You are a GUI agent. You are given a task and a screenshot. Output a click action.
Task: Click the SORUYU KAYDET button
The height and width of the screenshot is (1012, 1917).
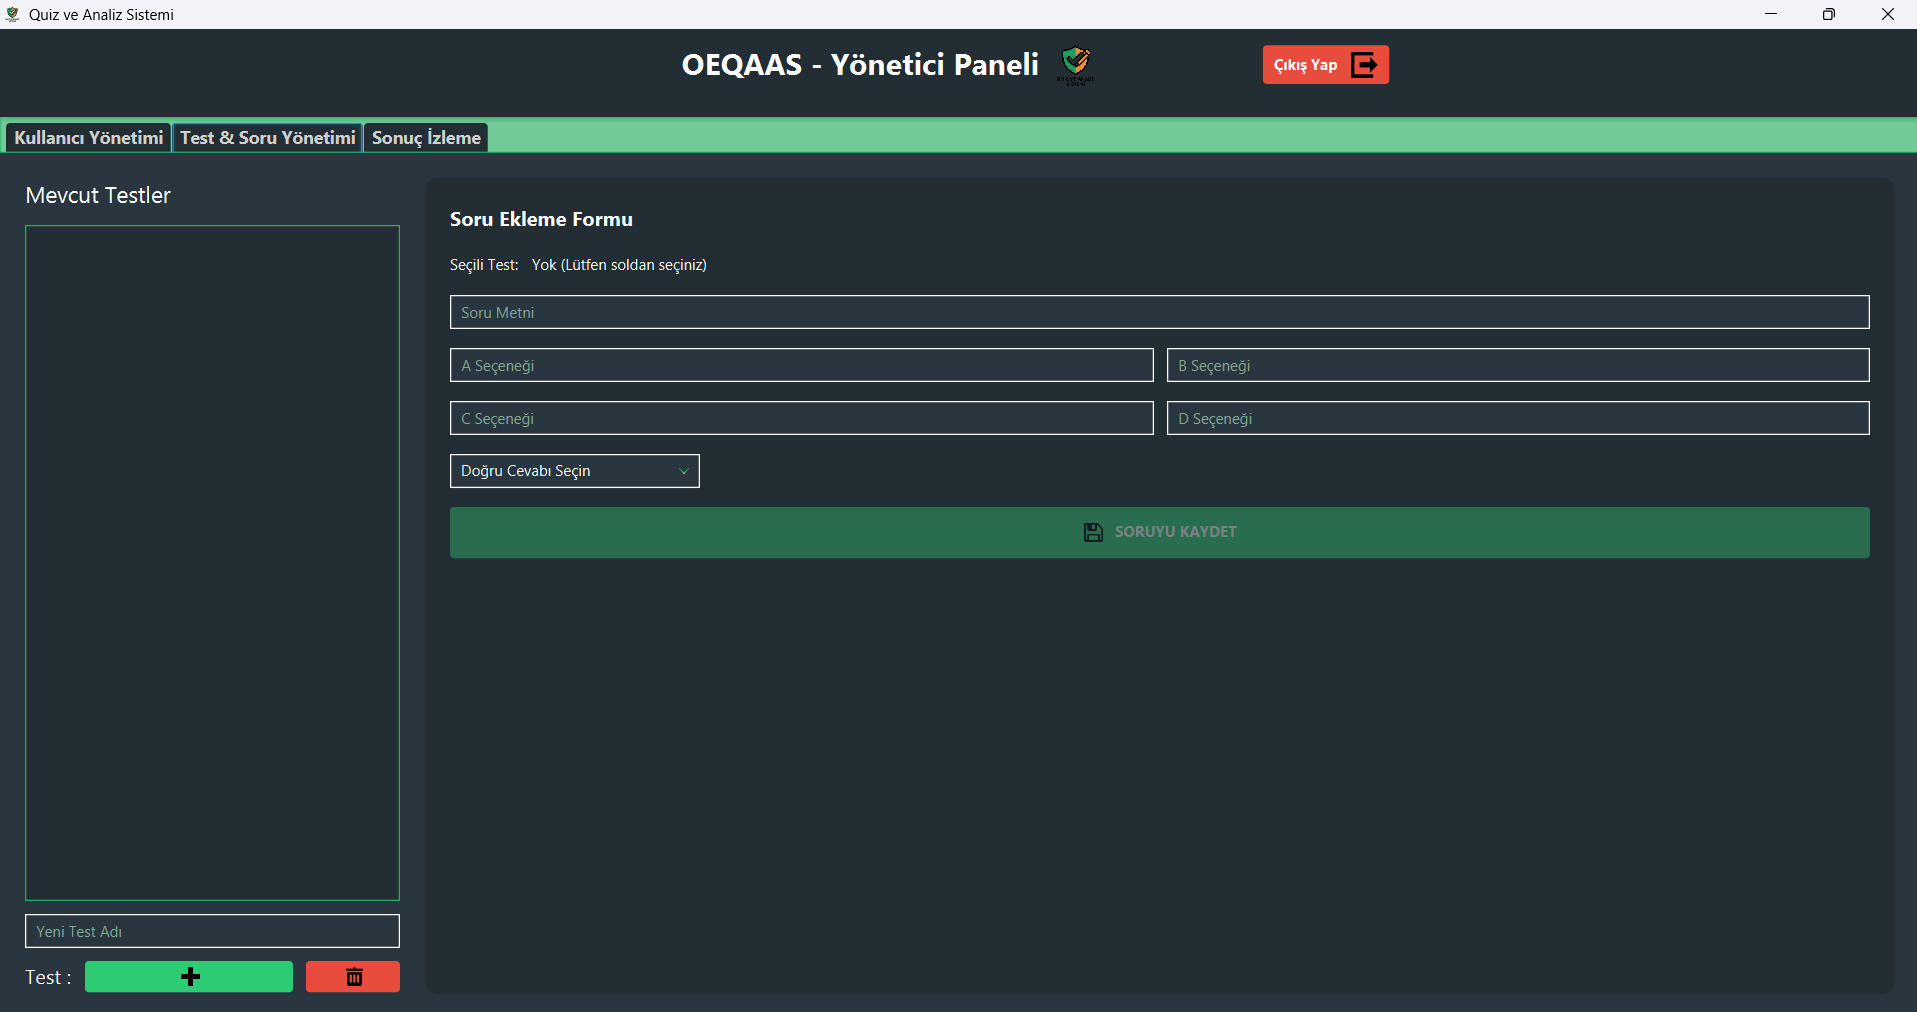click(1159, 532)
